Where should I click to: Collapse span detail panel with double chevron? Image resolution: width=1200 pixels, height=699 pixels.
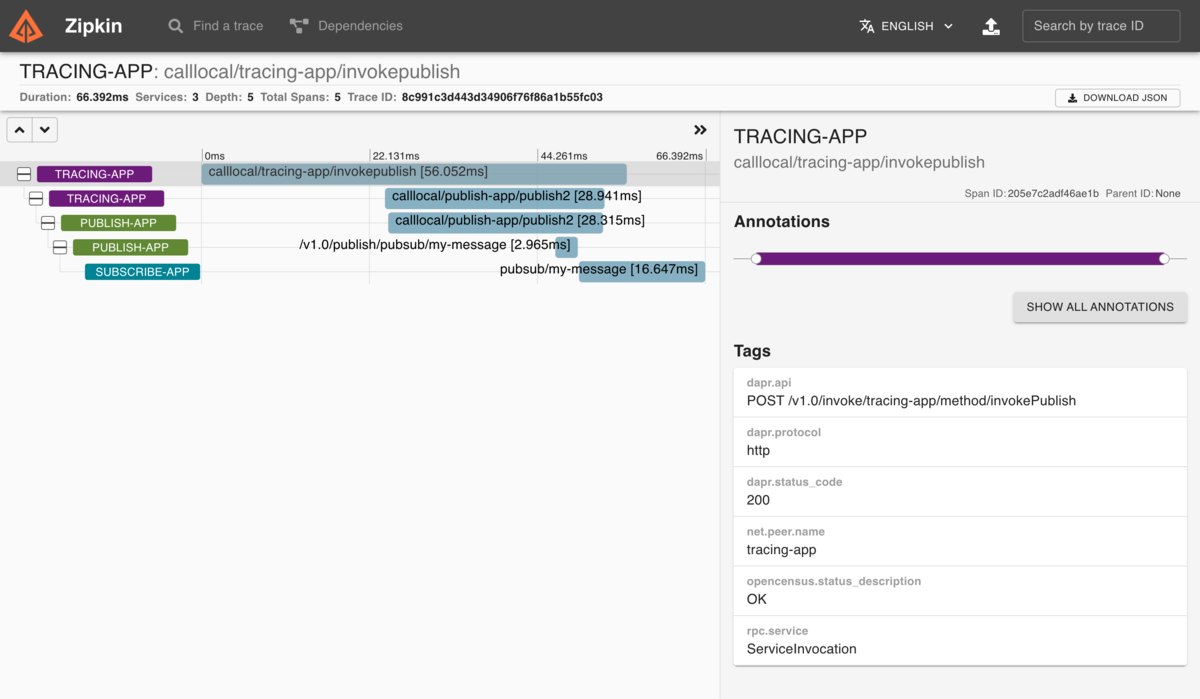click(700, 130)
